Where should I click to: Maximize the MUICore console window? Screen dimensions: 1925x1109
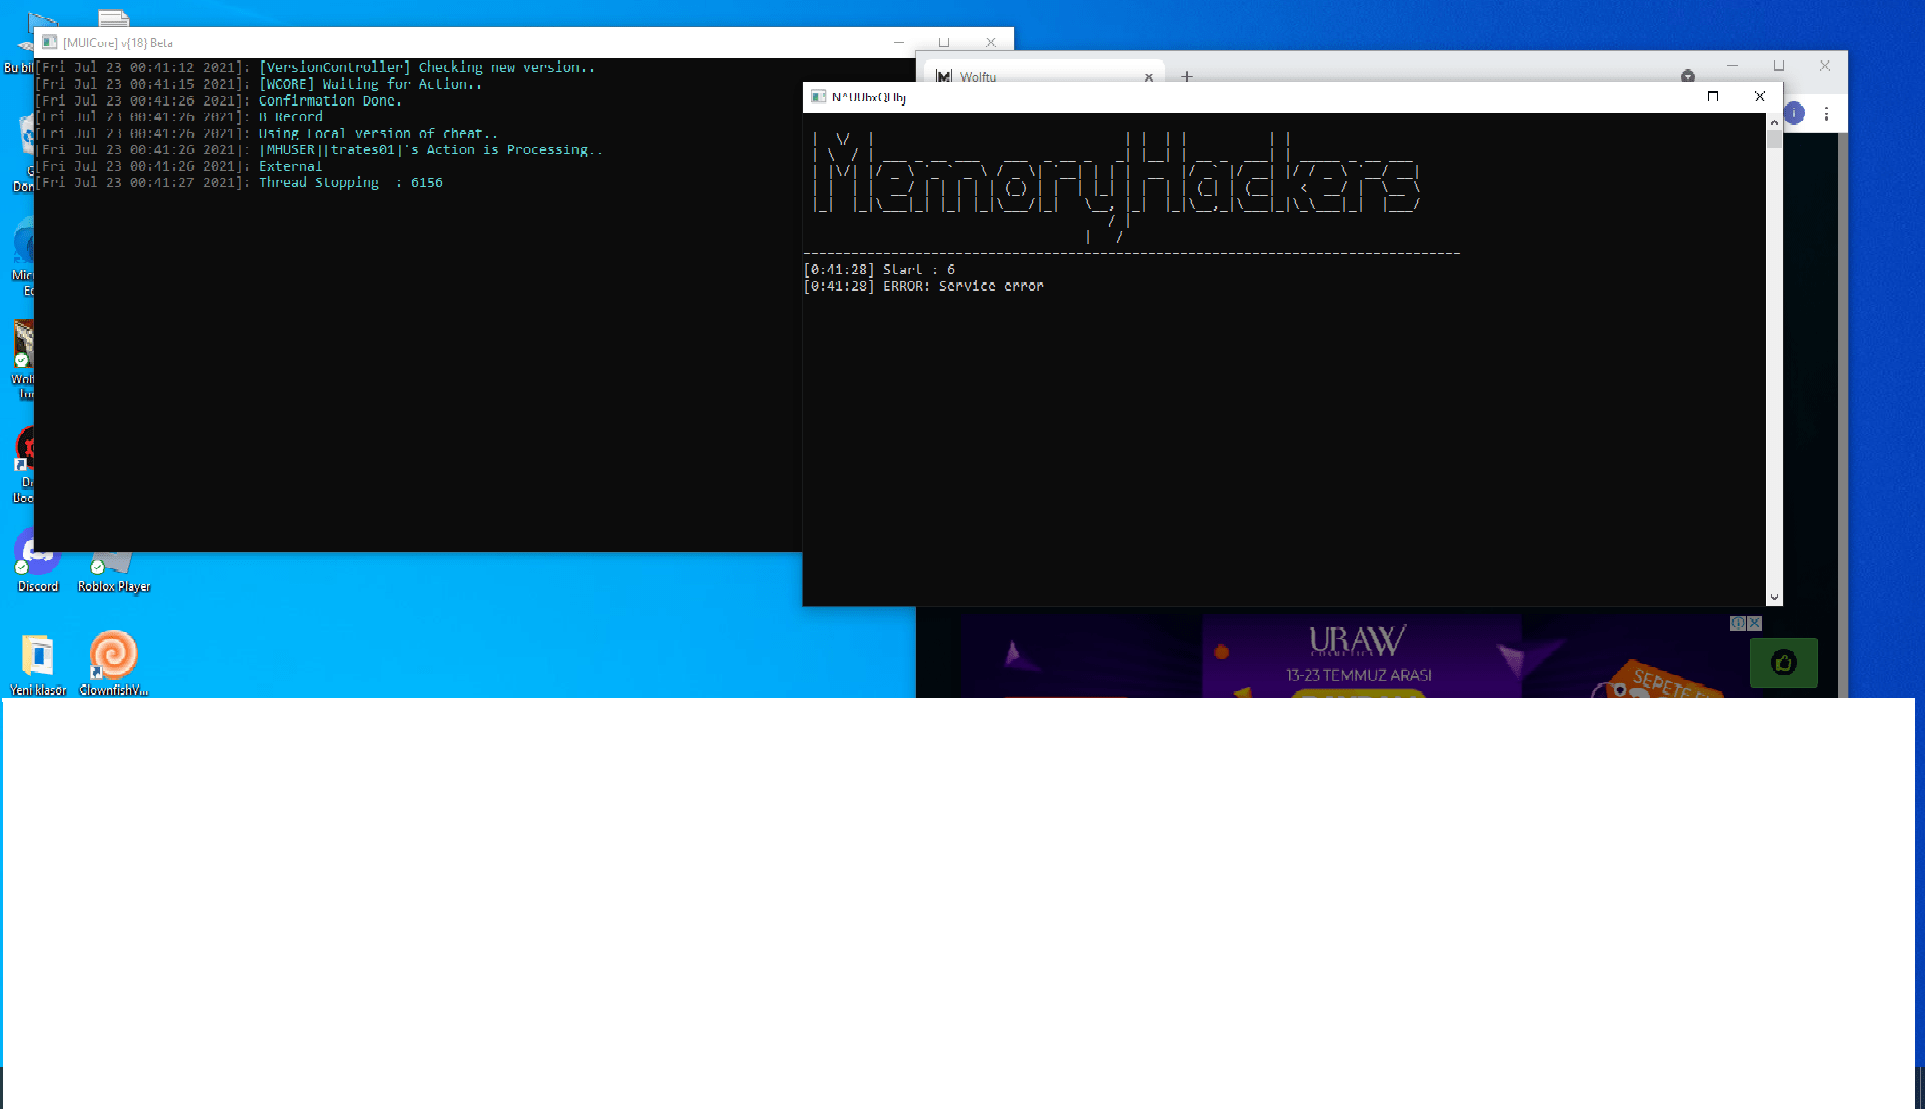point(943,42)
